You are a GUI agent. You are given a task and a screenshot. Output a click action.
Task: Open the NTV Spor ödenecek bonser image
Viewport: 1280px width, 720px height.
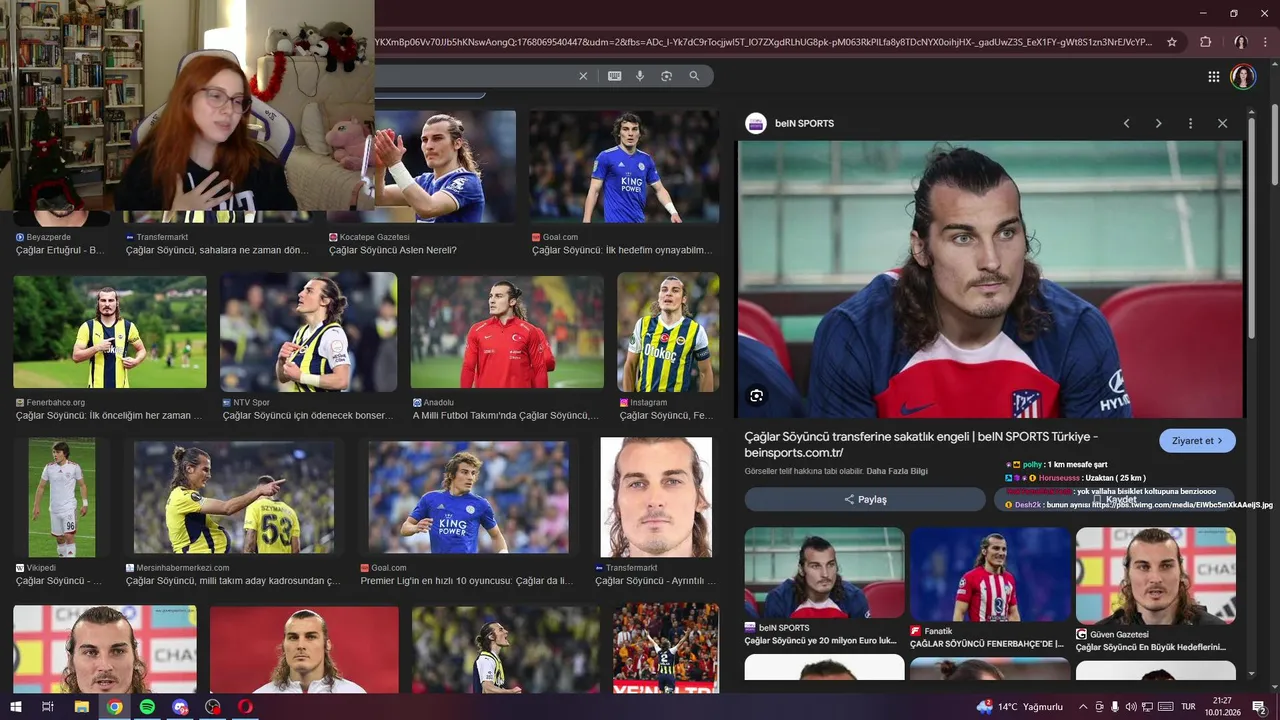pyautogui.click(x=308, y=332)
